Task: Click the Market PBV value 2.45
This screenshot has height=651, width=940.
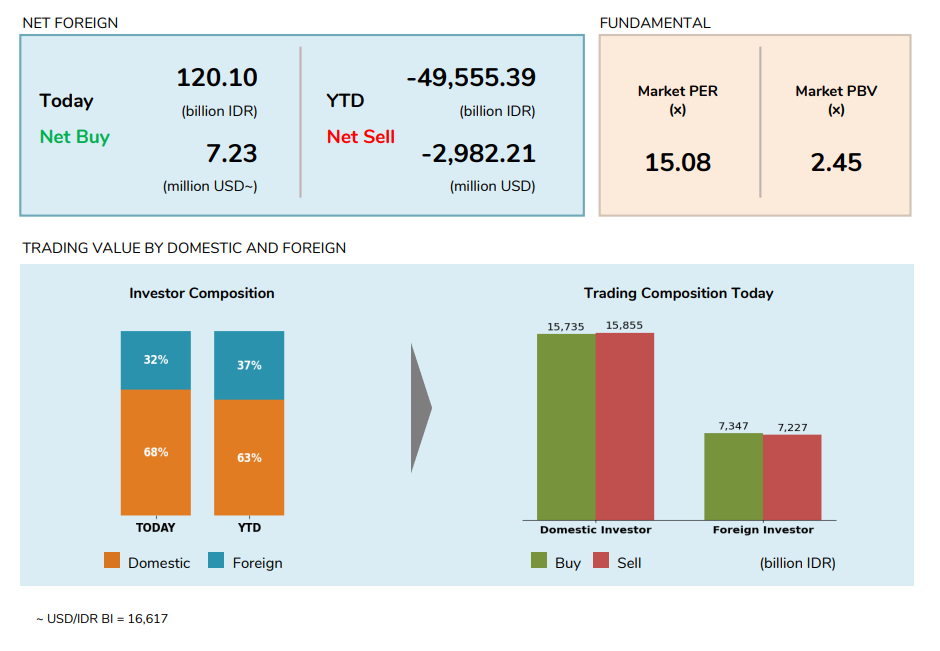Action: pyautogui.click(x=836, y=163)
